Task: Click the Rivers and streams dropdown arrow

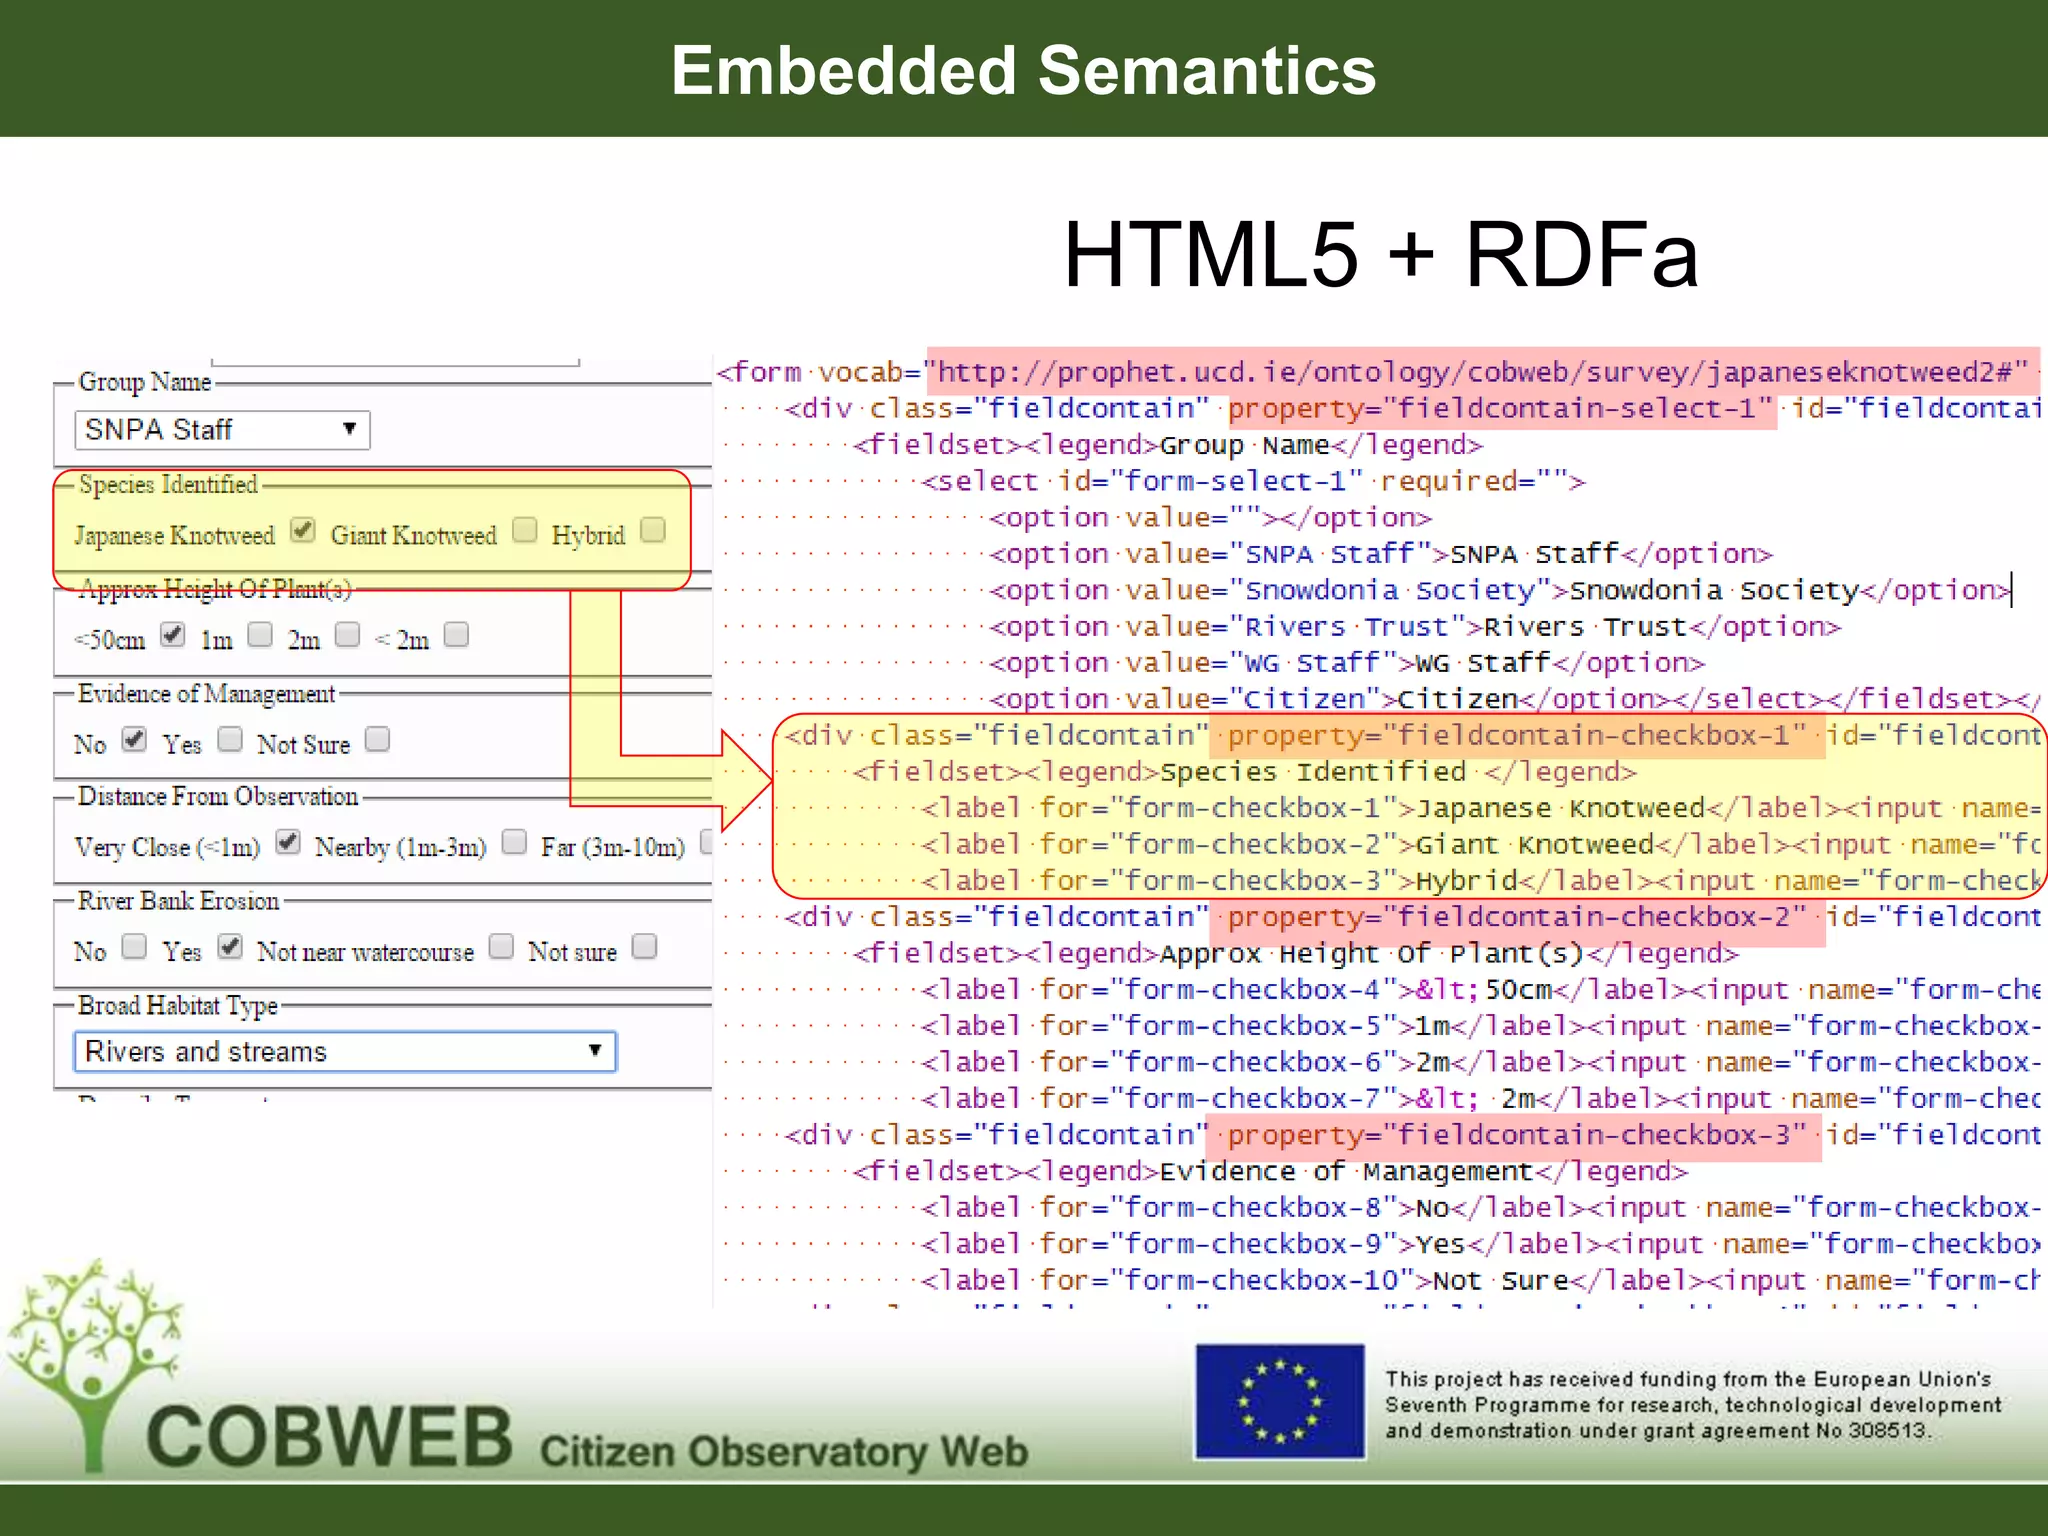Action: pyautogui.click(x=595, y=1051)
